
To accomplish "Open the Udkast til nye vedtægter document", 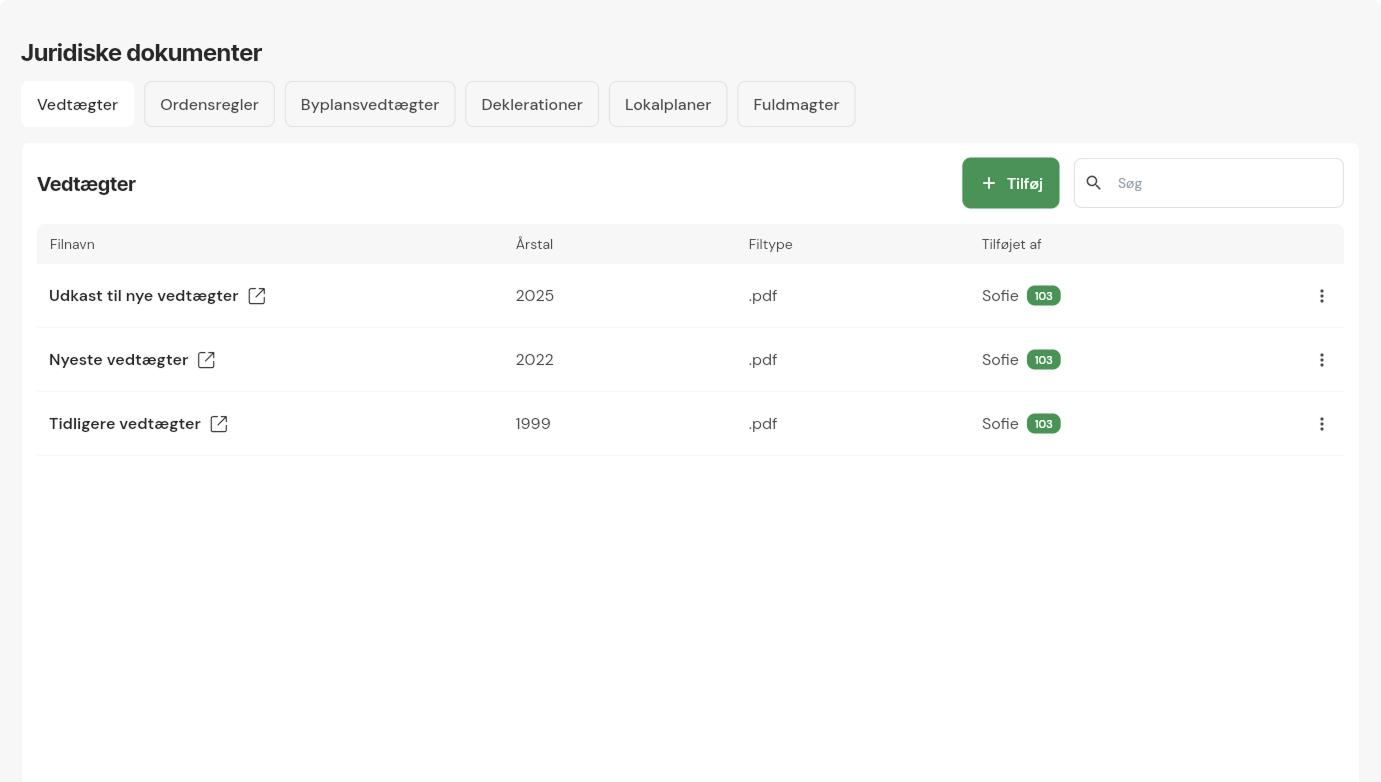I will coord(144,296).
